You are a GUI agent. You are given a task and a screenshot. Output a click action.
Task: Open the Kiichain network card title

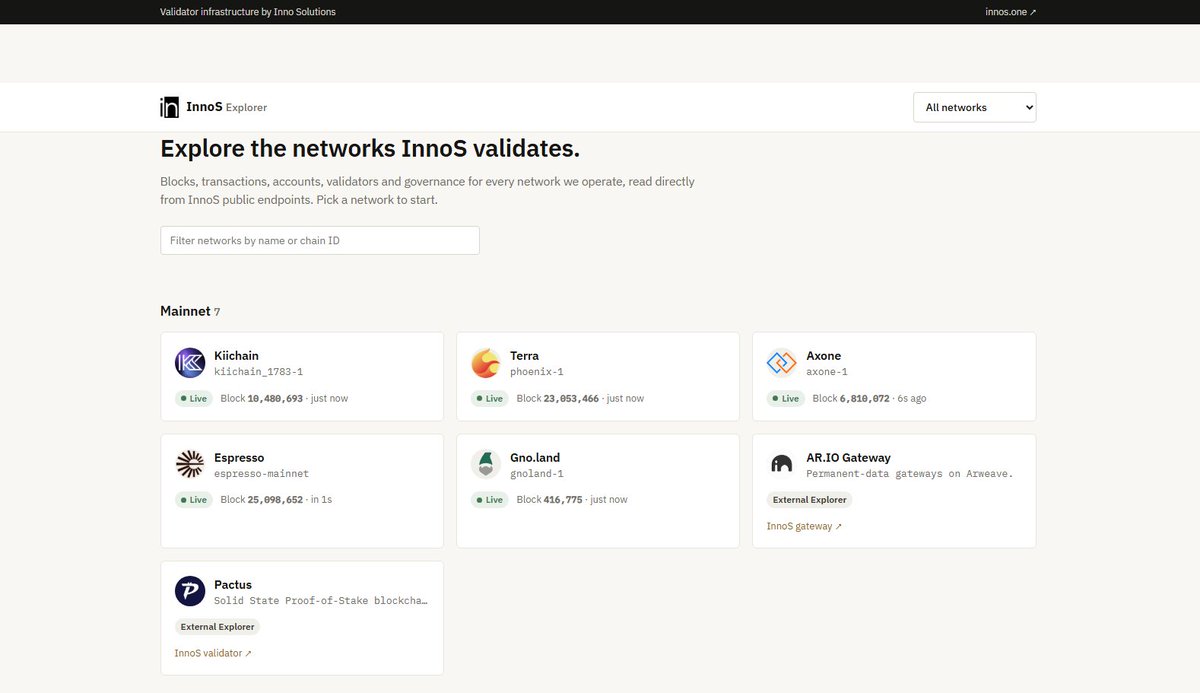[236, 356]
